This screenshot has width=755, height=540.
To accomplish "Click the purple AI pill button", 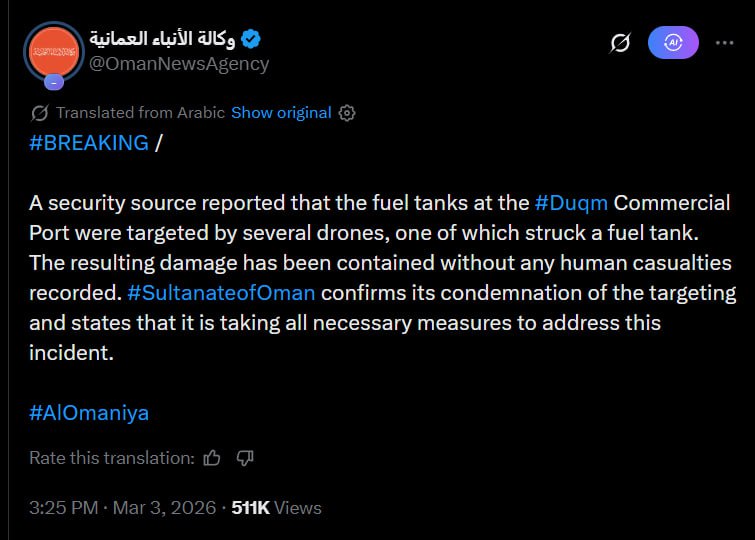I will coord(673,42).
